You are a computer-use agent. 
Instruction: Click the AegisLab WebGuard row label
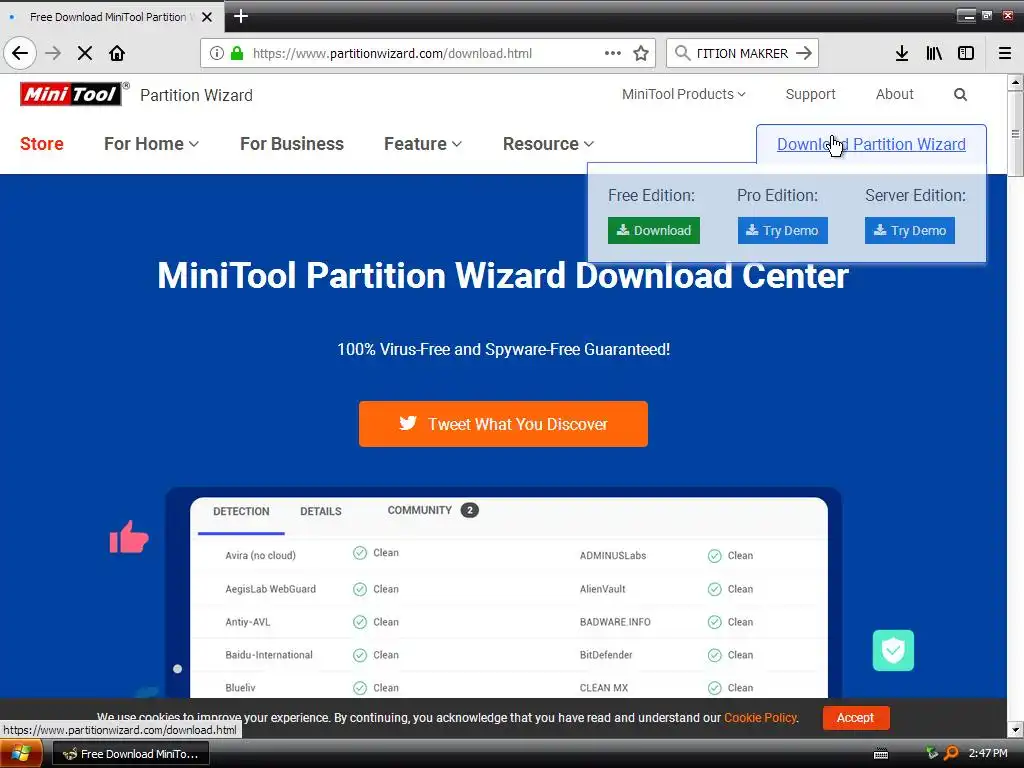(x=270, y=588)
